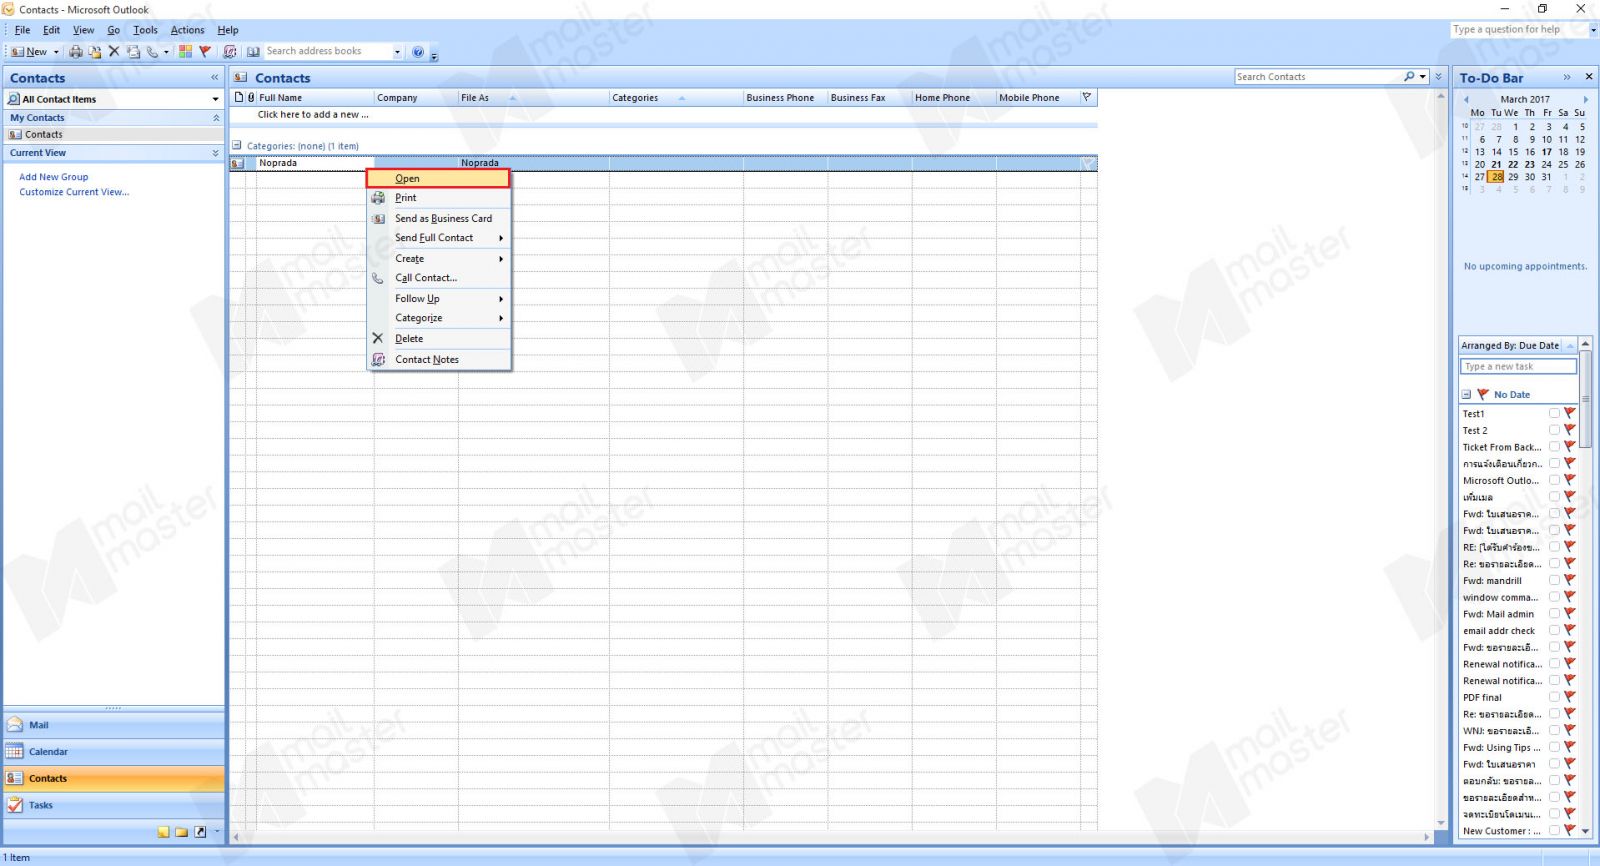Viewport: 1600px width, 866px height.
Task: Open the Dial phone dropdown arrow
Action: pyautogui.click(x=166, y=51)
